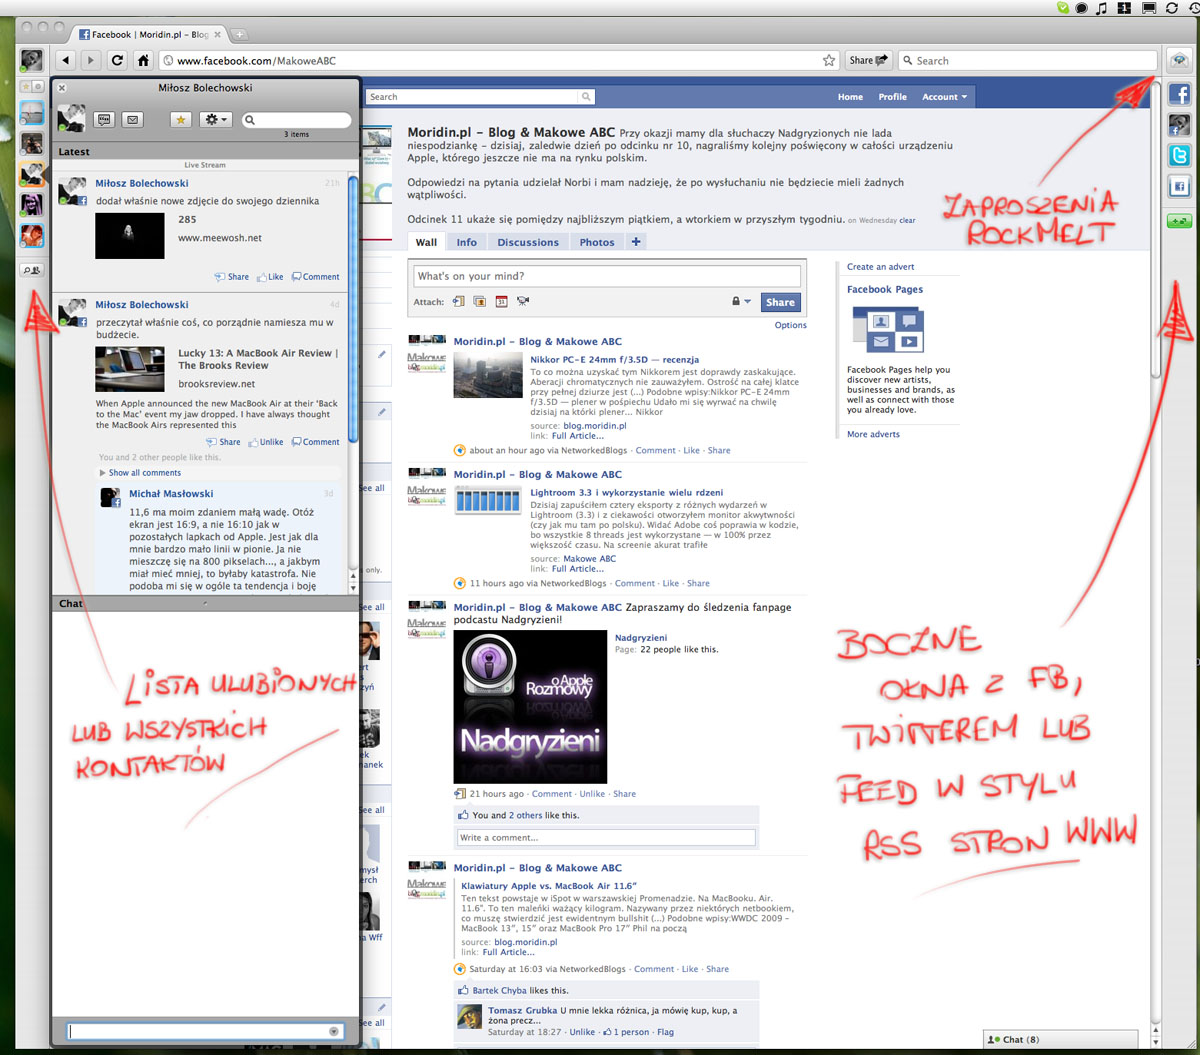Image resolution: width=1200 pixels, height=1055 pixels.
Task: Click the browser reload button
Action: [x=117, y=61]
